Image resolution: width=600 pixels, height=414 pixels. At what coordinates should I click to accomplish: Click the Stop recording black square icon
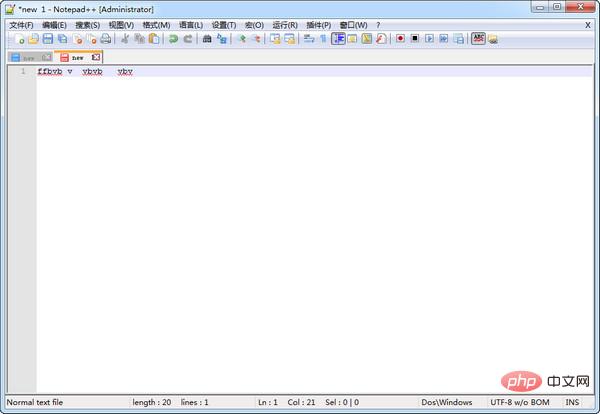pos(414,39)
